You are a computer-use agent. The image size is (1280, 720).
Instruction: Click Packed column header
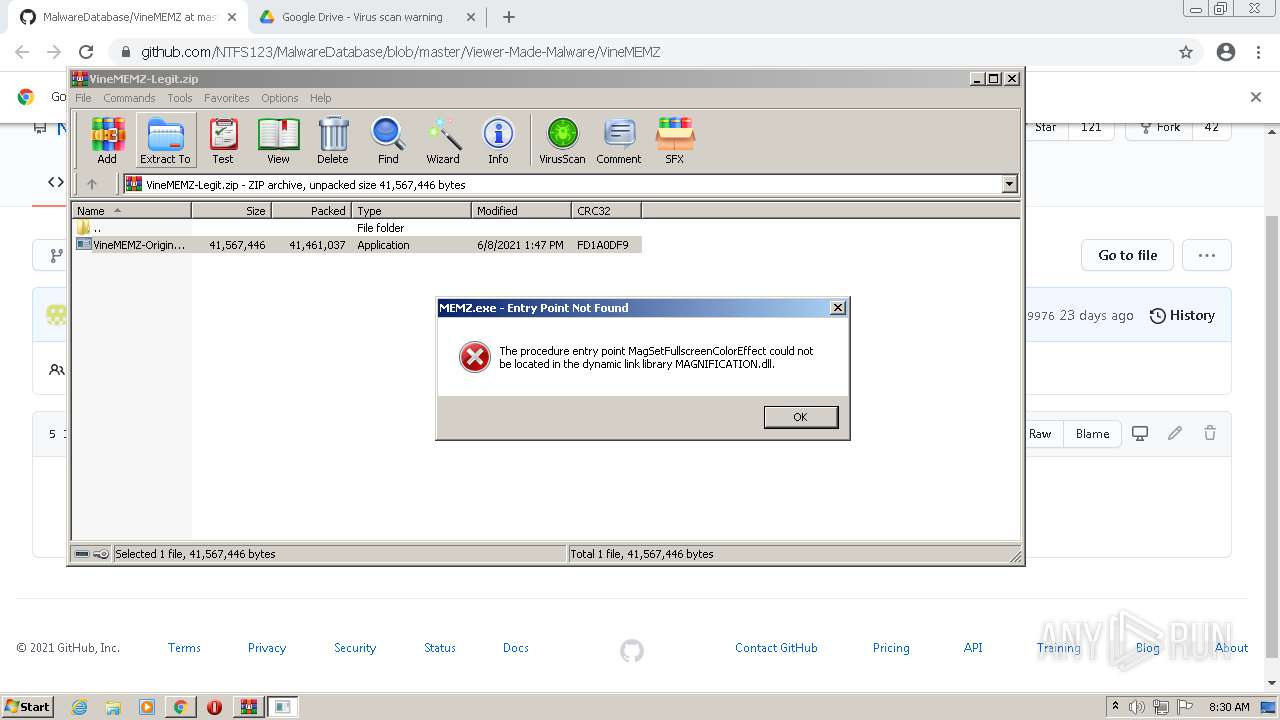(x=311, y=210)
